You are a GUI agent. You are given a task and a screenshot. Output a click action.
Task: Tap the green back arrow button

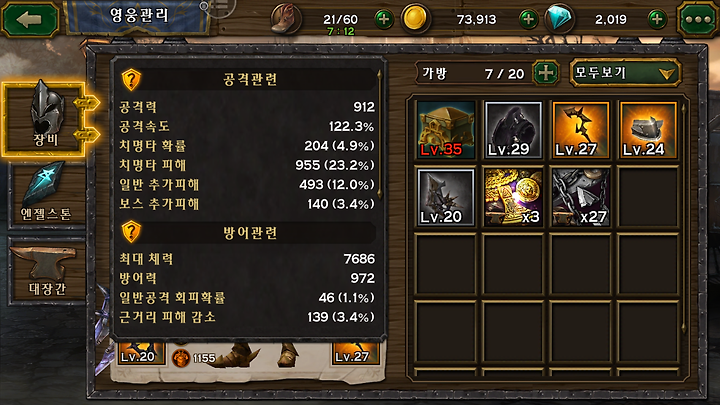click(30, 19)
